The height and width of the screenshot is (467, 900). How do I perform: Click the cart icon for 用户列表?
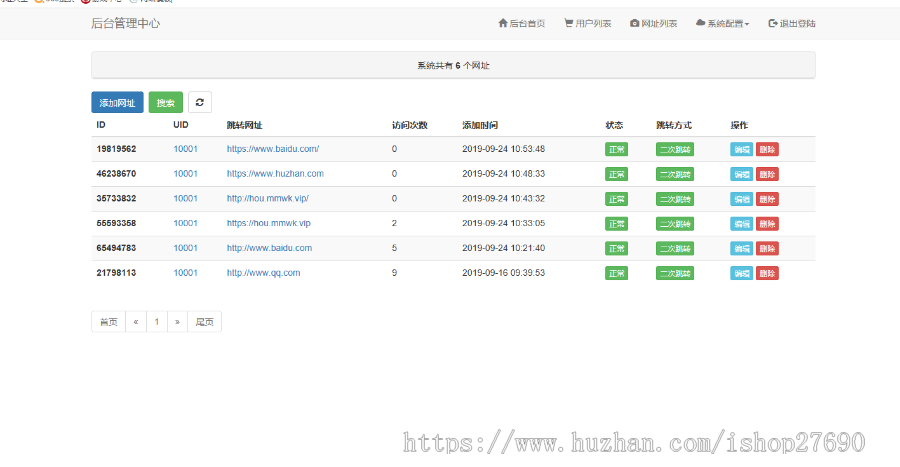tap(568, 23)
